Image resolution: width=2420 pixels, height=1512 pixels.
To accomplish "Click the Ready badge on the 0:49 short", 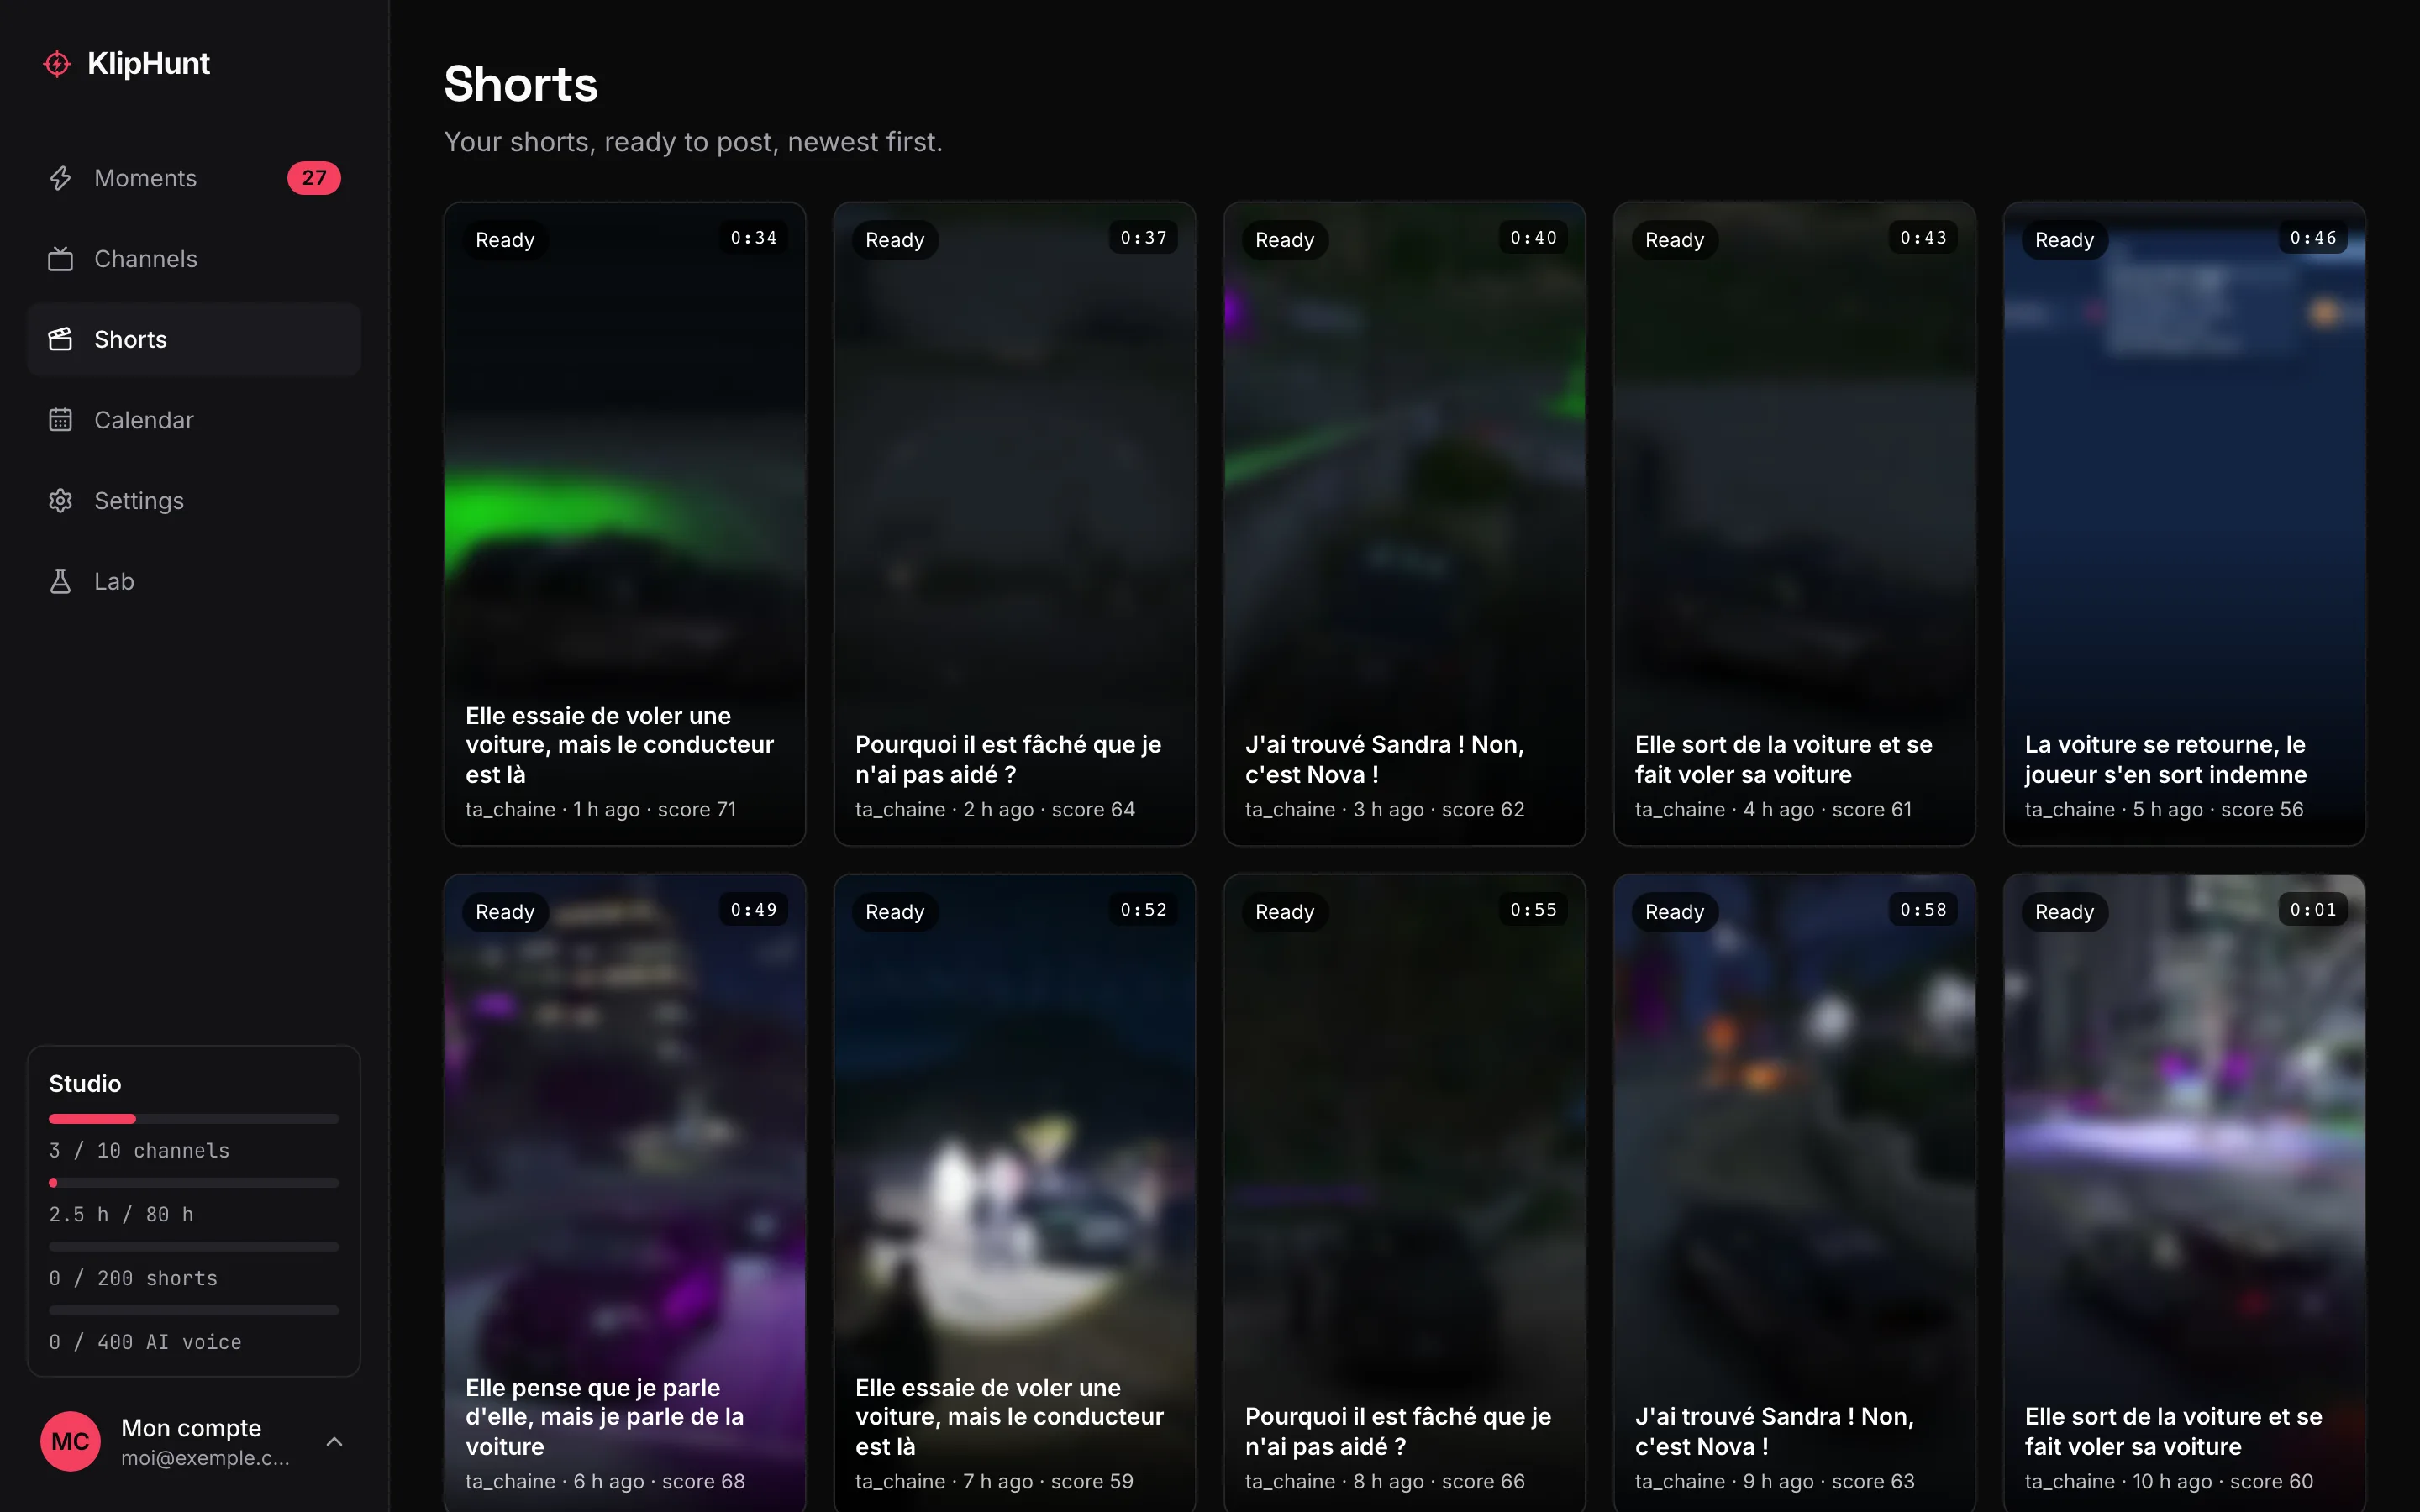I will point(505,912).
